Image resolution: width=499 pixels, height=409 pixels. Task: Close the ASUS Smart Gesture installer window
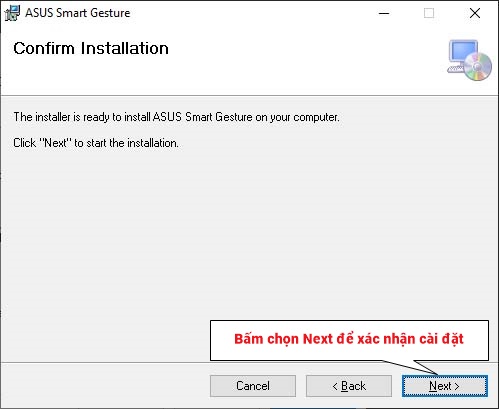[475, 13]
